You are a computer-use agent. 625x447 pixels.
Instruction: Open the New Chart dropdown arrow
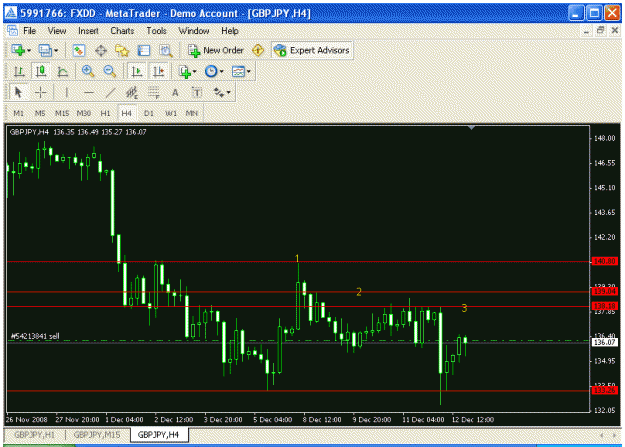(x=29, y=51)
